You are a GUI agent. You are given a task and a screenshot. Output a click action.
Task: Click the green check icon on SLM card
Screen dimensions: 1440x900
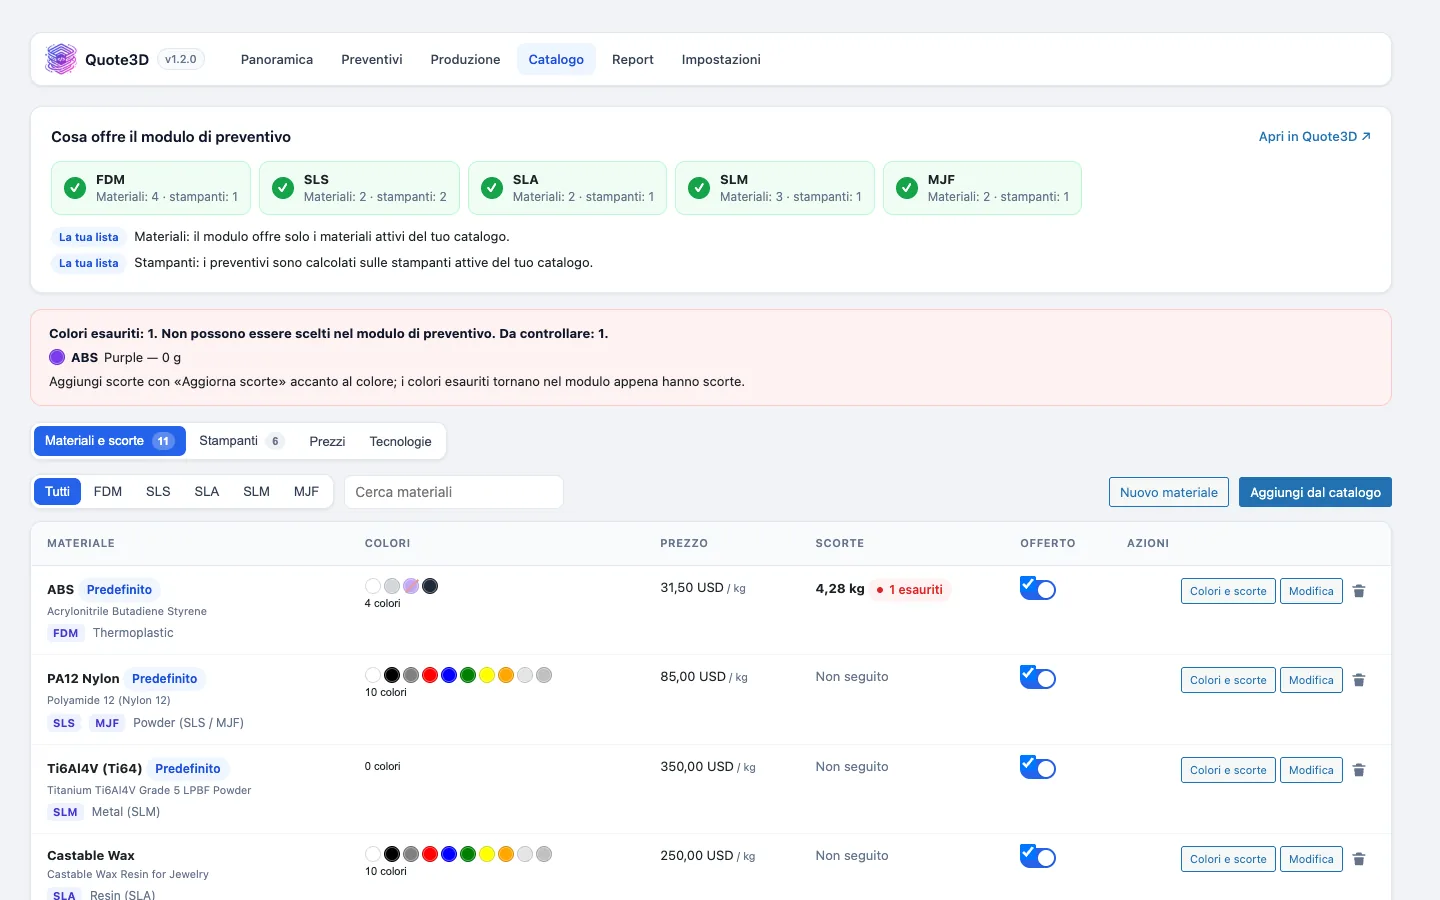pyautogui.click(x=699, y=188)
